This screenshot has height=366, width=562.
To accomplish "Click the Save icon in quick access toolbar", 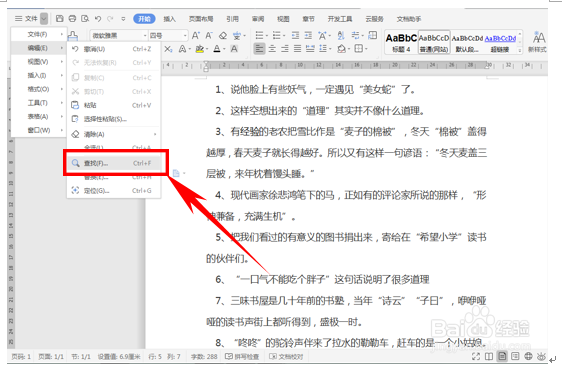I will click(59, 19).
